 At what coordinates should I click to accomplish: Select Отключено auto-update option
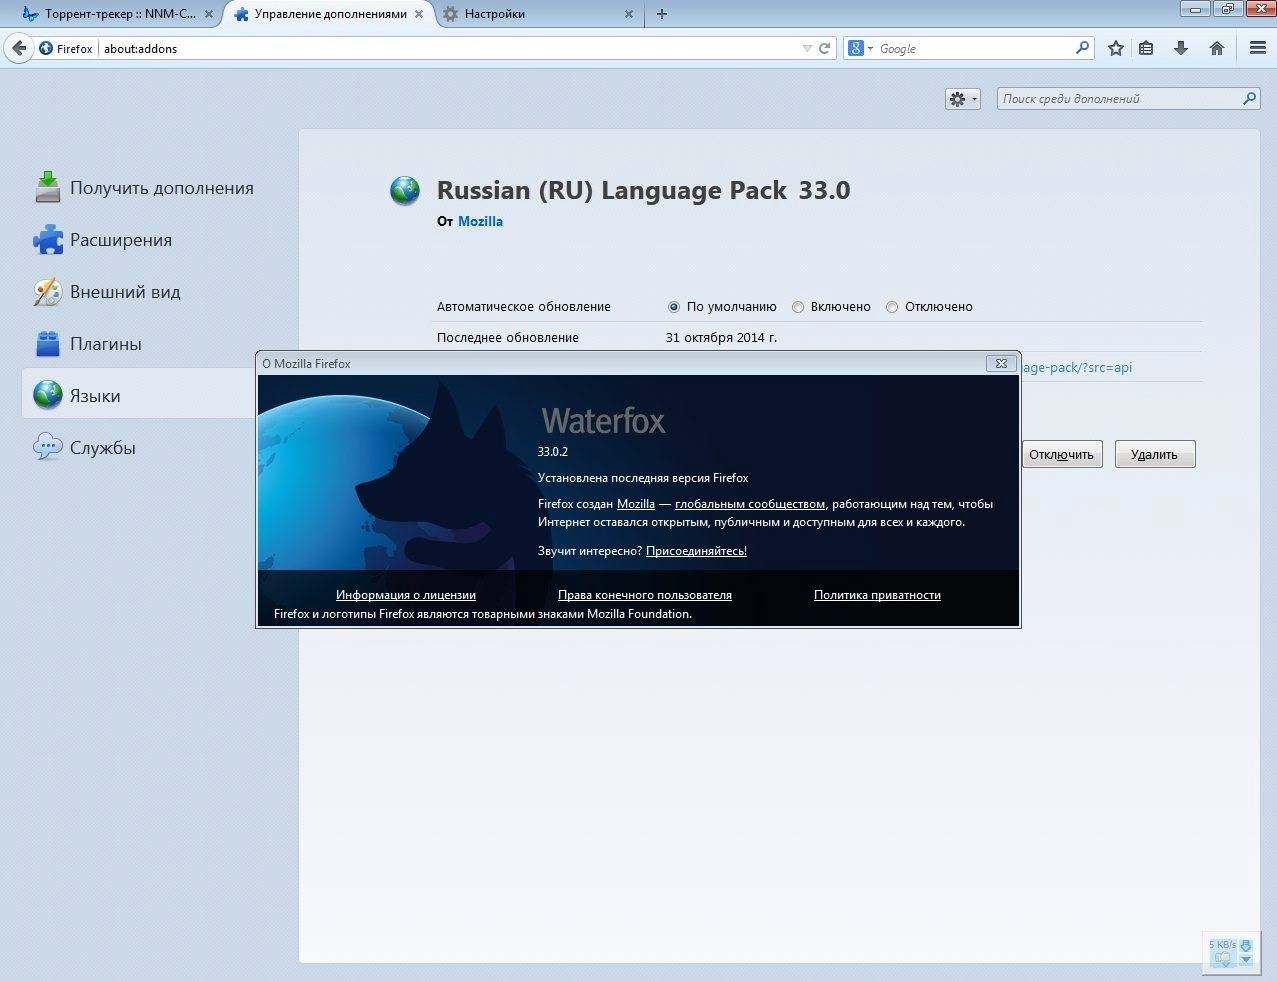tap(892, 307)
